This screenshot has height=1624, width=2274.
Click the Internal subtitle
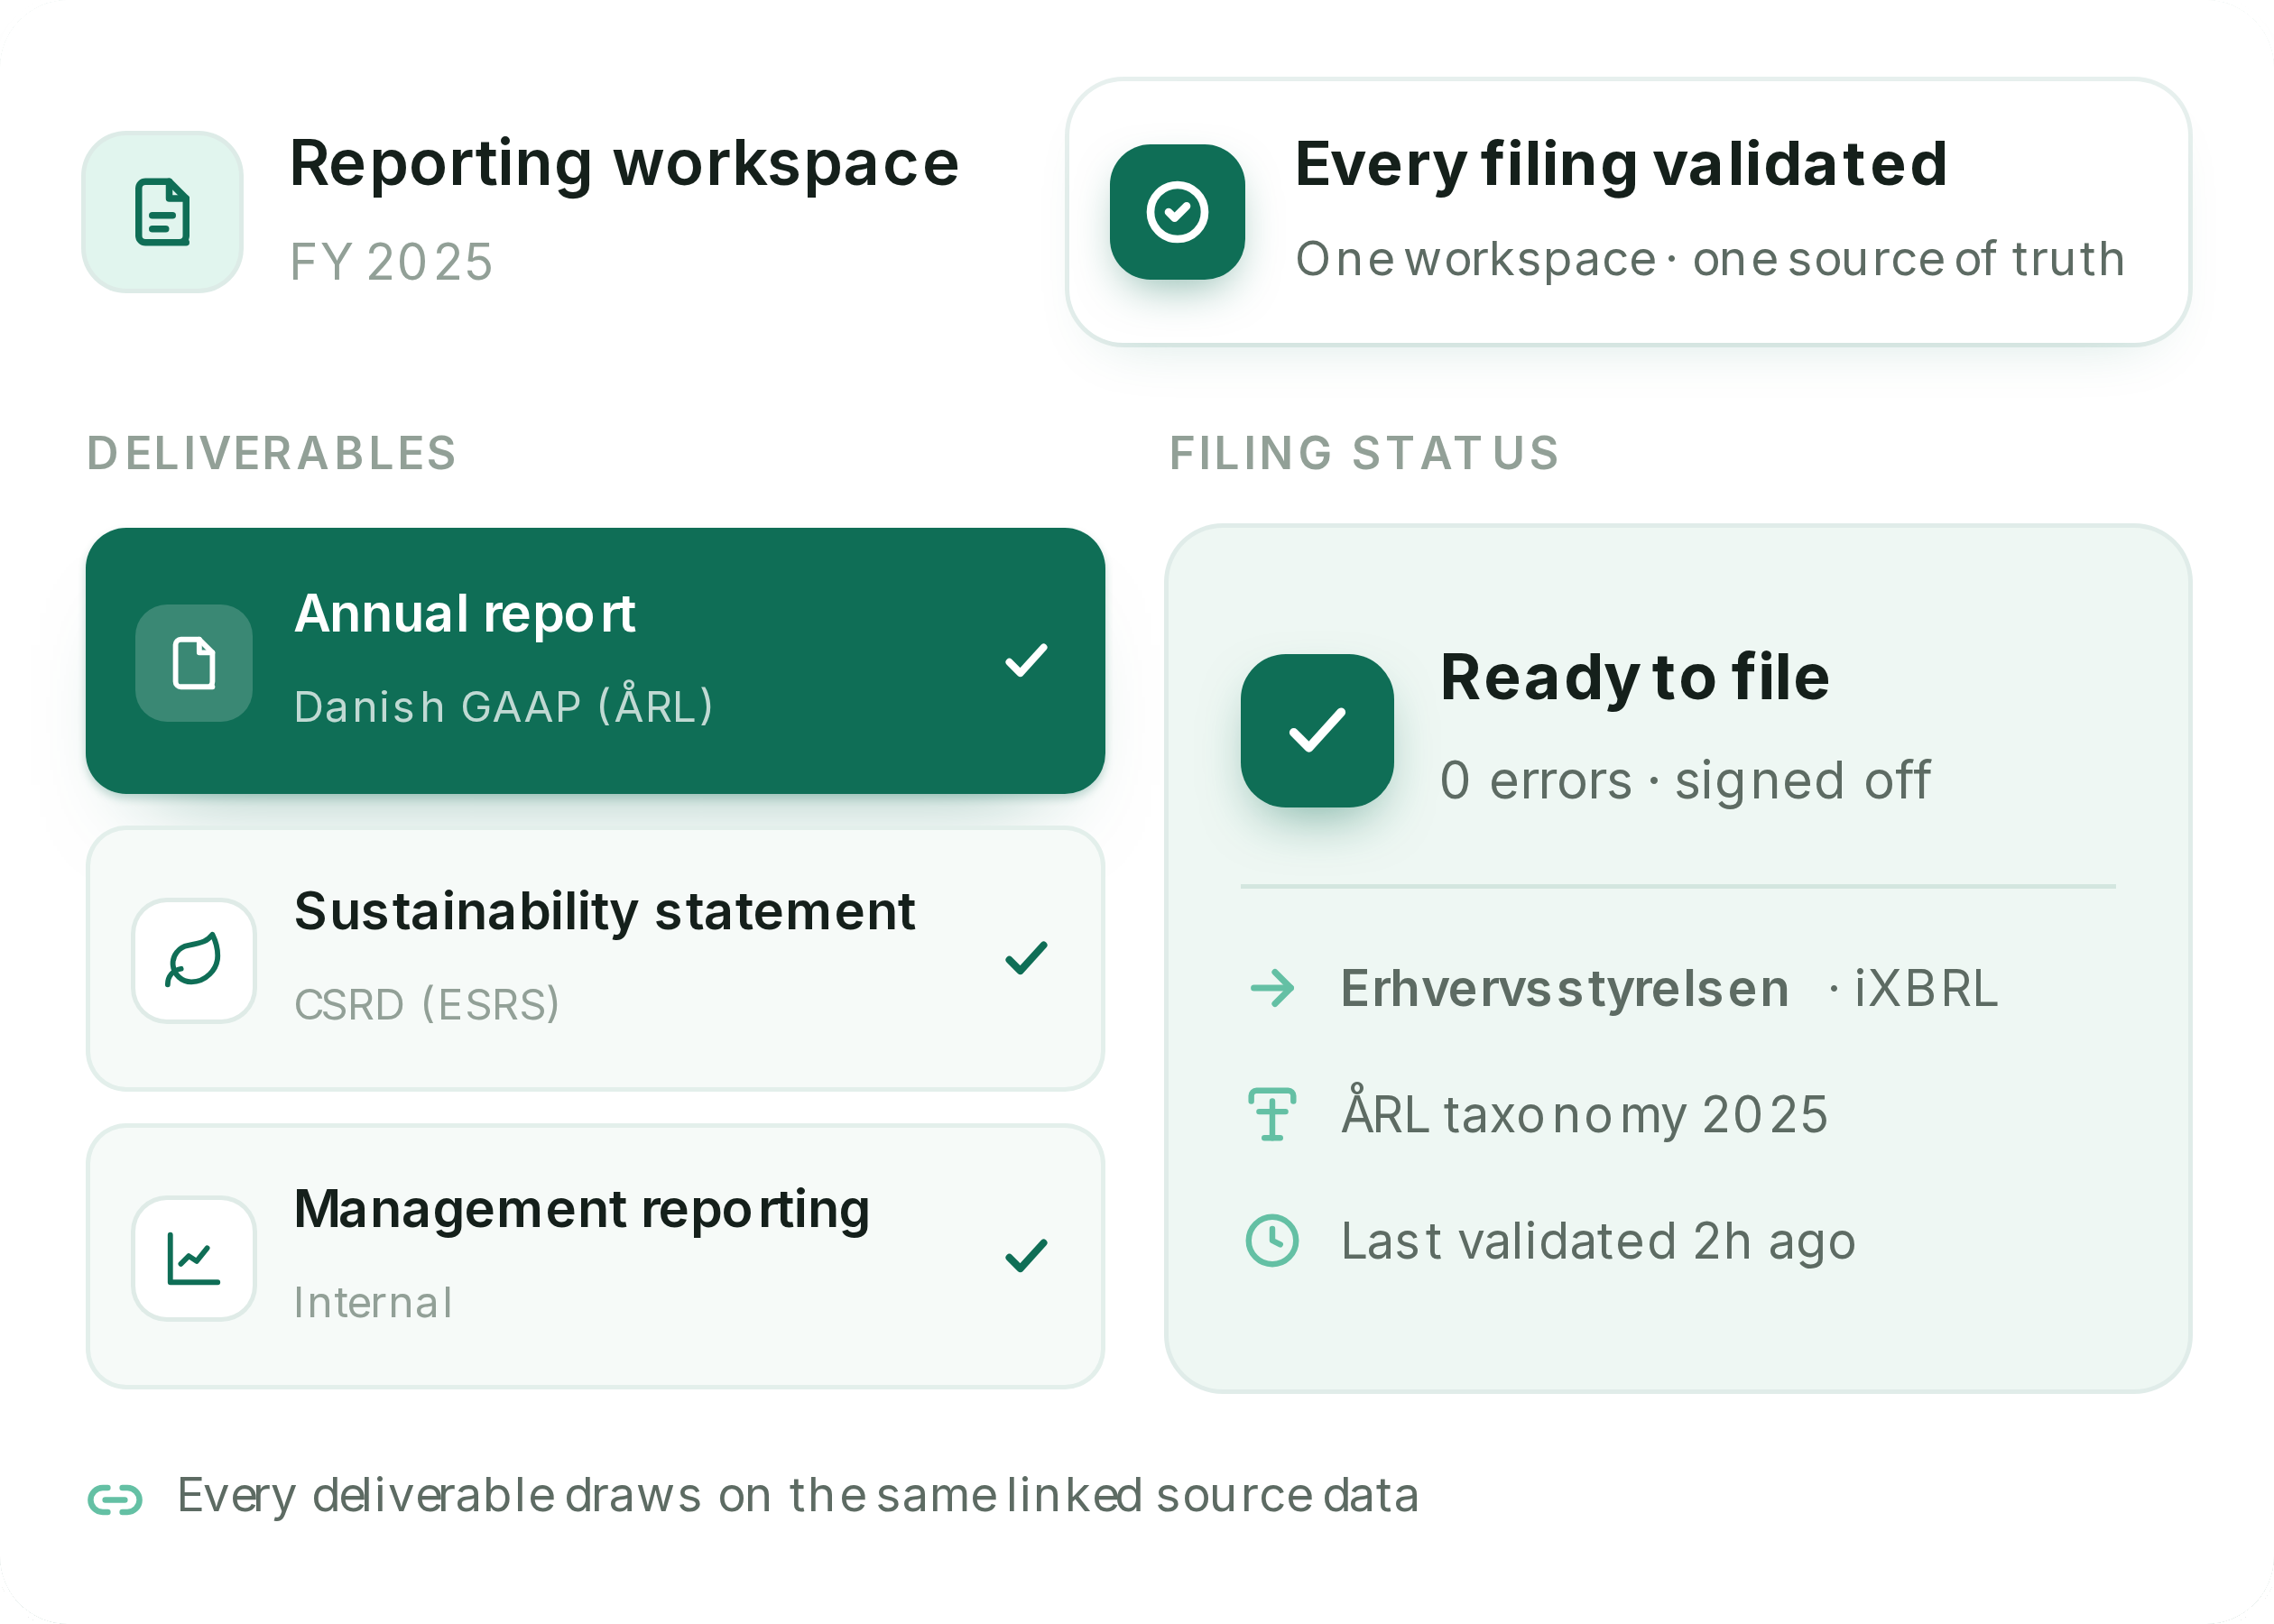pos(373,1302)
